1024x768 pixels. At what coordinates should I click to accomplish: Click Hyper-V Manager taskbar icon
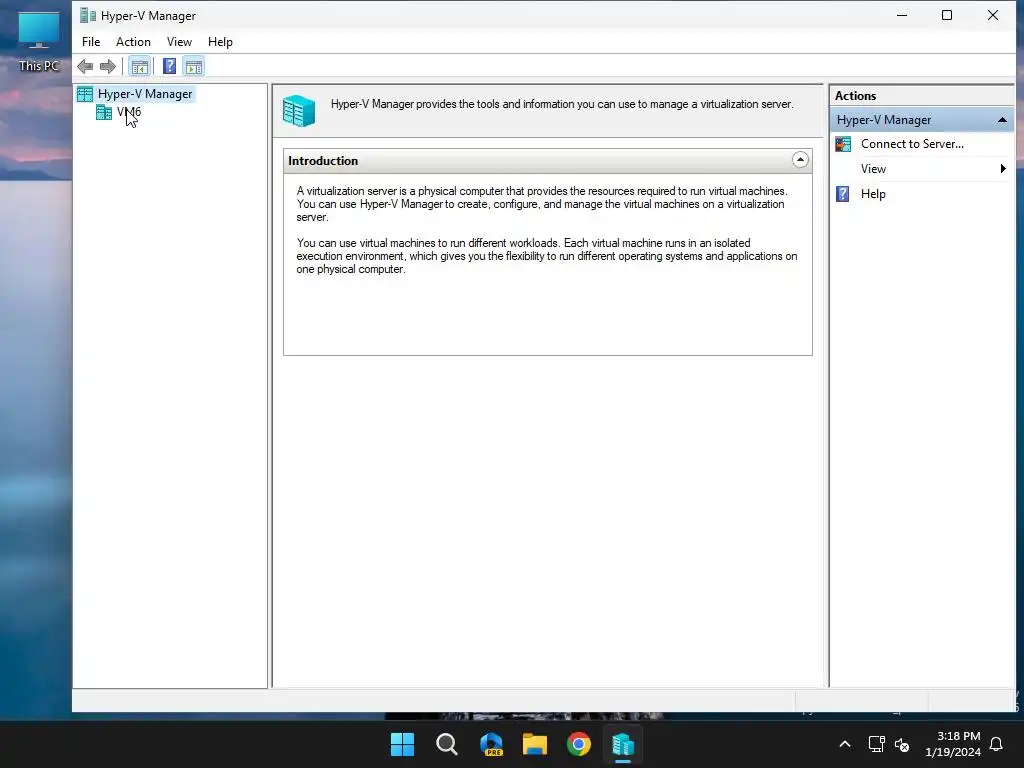623,744
